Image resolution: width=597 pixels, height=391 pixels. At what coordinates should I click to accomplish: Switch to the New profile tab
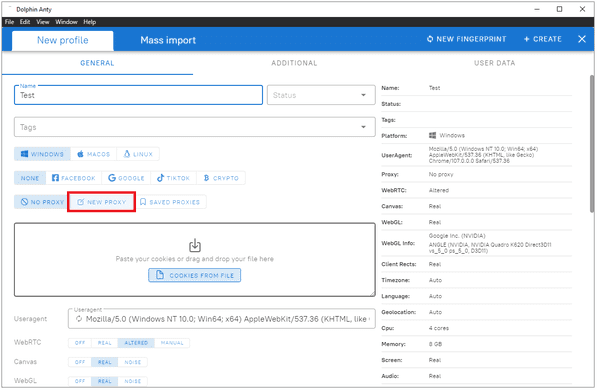pyautogui.click(x=63, y=40)
